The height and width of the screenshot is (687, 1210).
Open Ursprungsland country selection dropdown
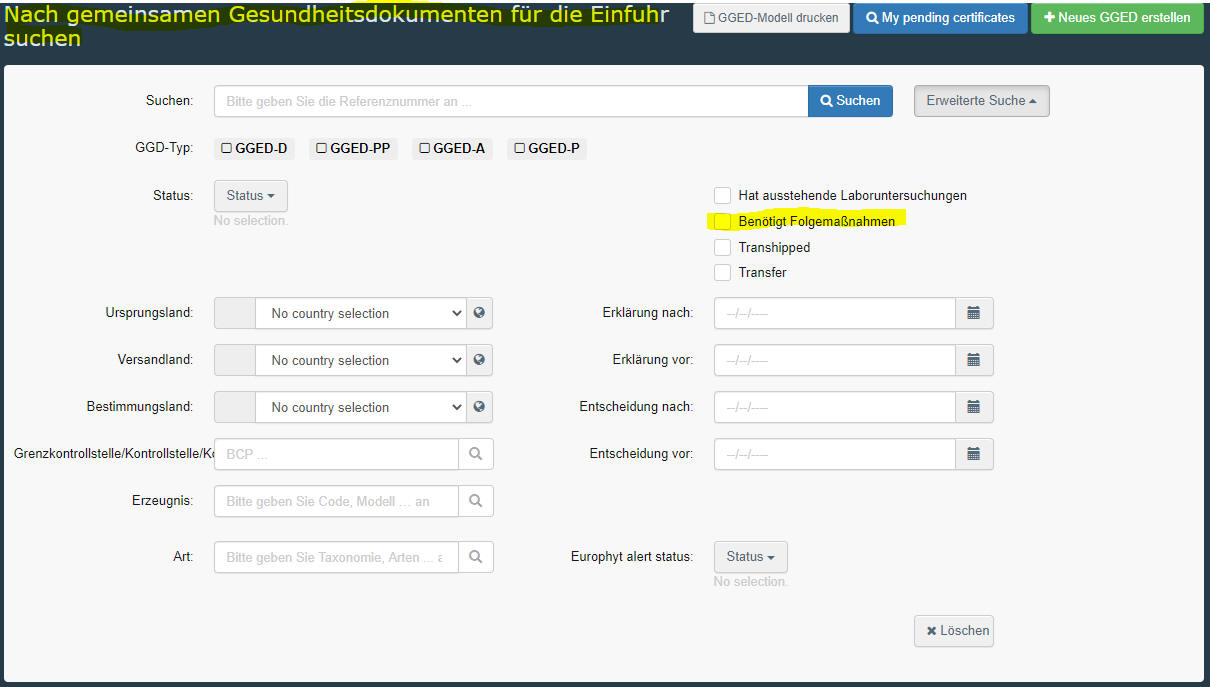[361, 313]
